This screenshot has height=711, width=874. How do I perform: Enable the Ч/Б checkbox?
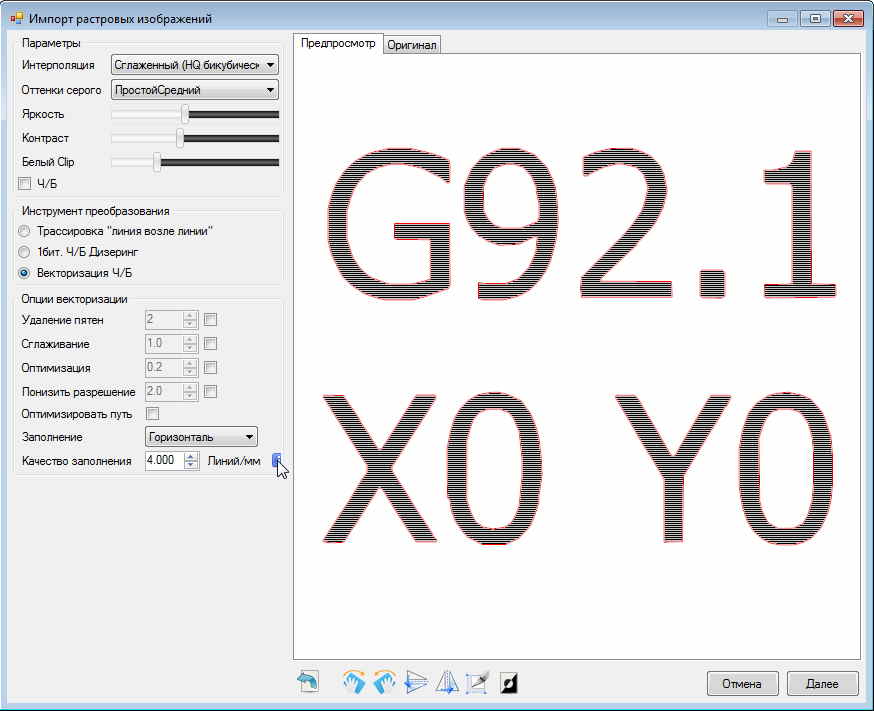tap(25, 183)
